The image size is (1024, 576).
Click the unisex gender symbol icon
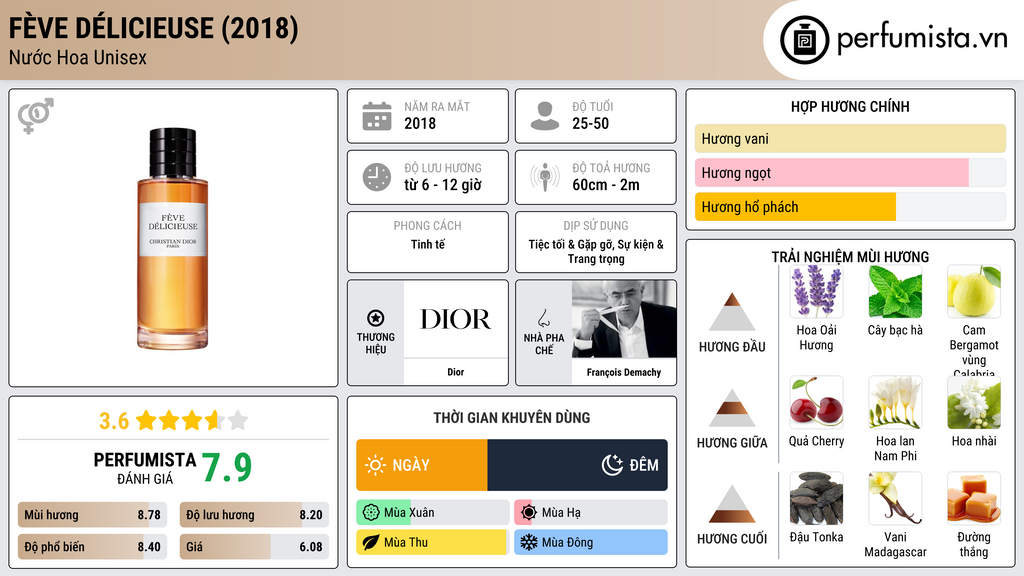point(36,116)
